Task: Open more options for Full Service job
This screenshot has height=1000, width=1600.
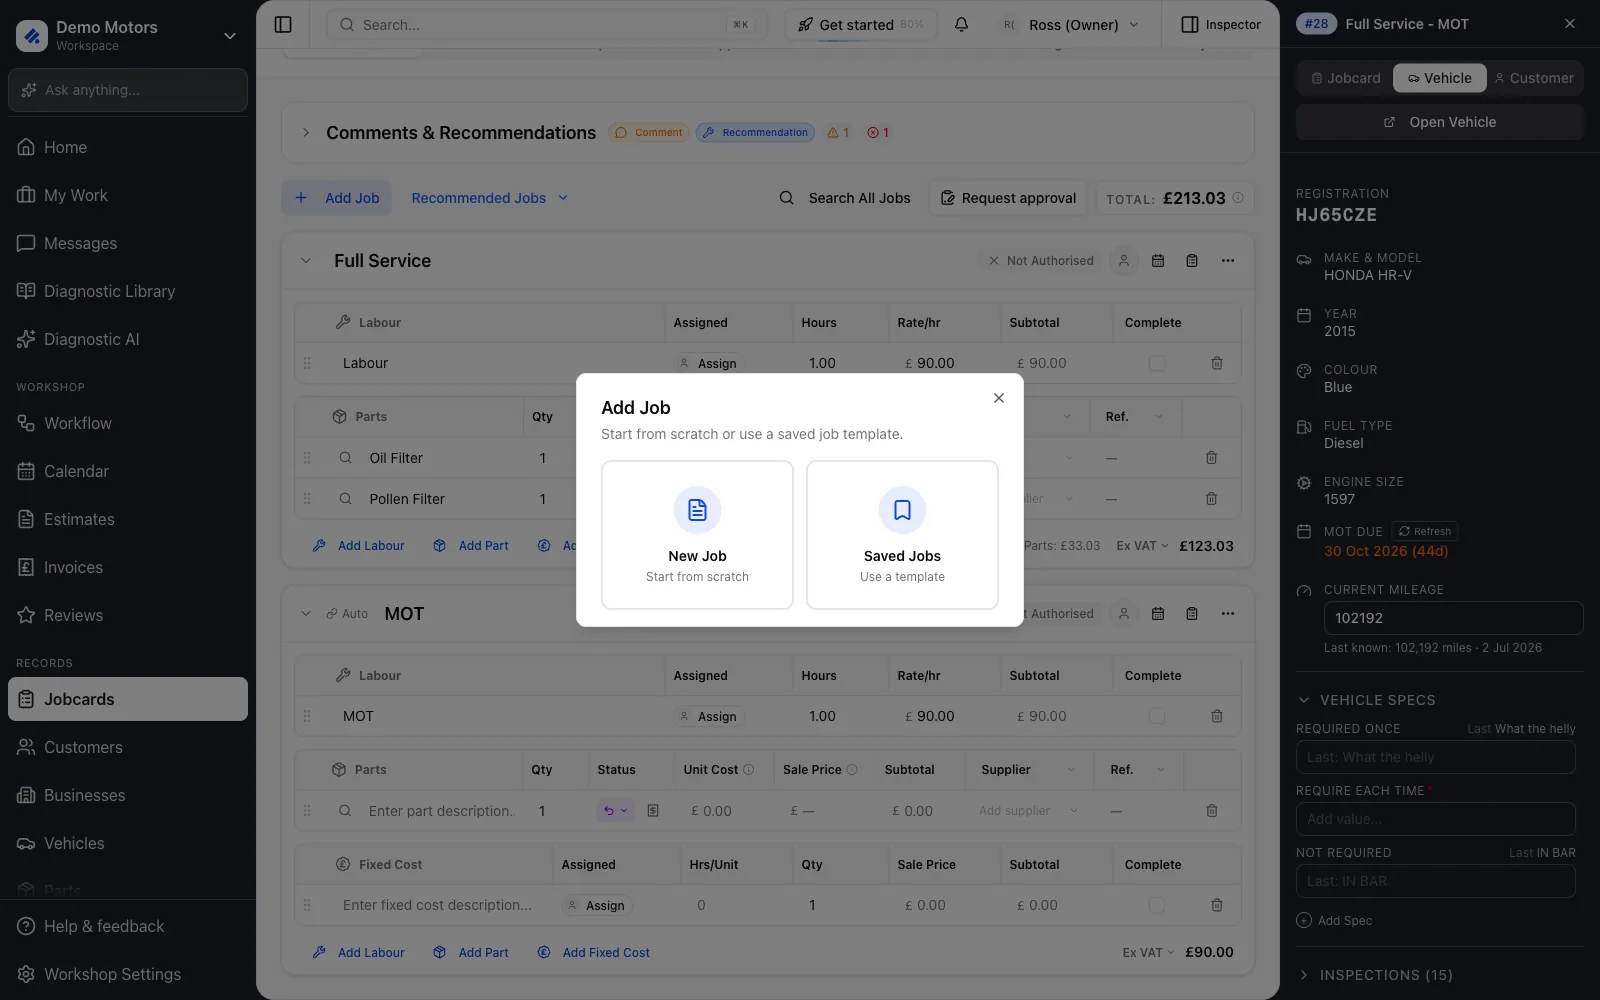Action: tap(1228, 261)
